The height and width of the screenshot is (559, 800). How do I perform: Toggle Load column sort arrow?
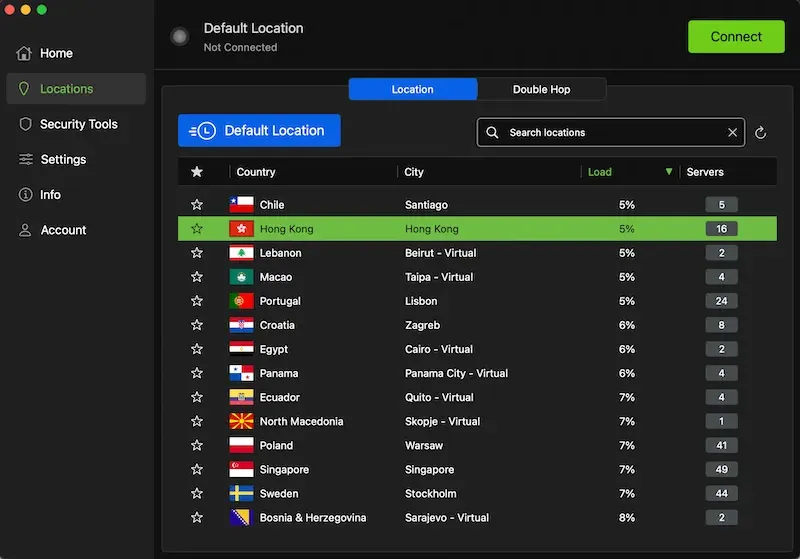coord(668,172)
